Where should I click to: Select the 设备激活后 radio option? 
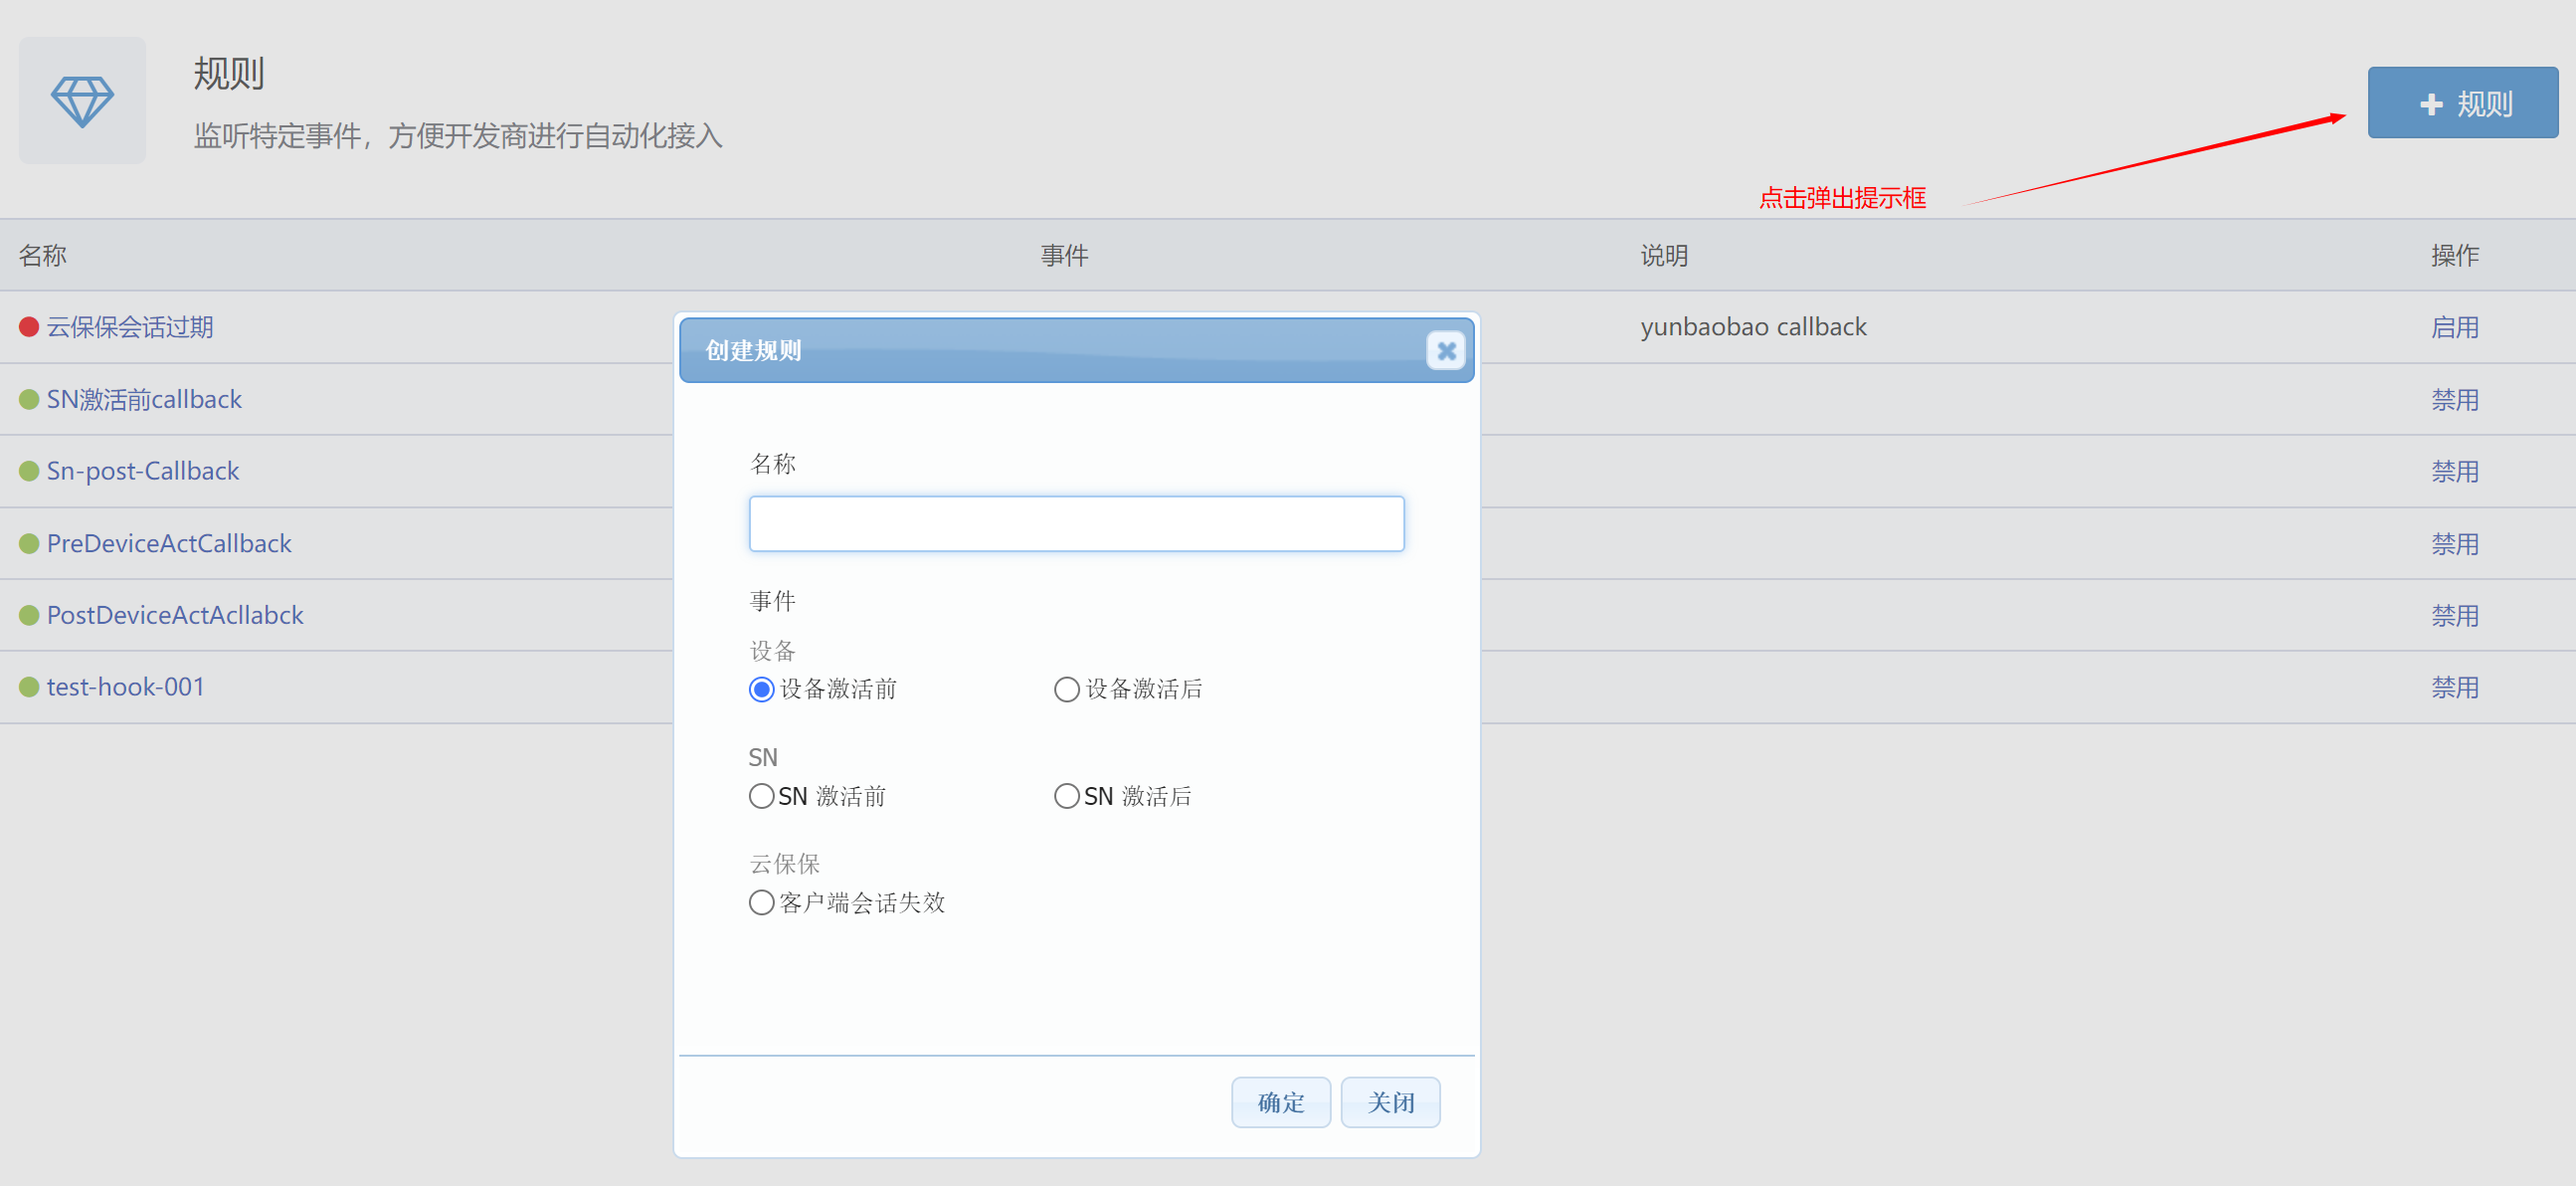coord(1066,690)
